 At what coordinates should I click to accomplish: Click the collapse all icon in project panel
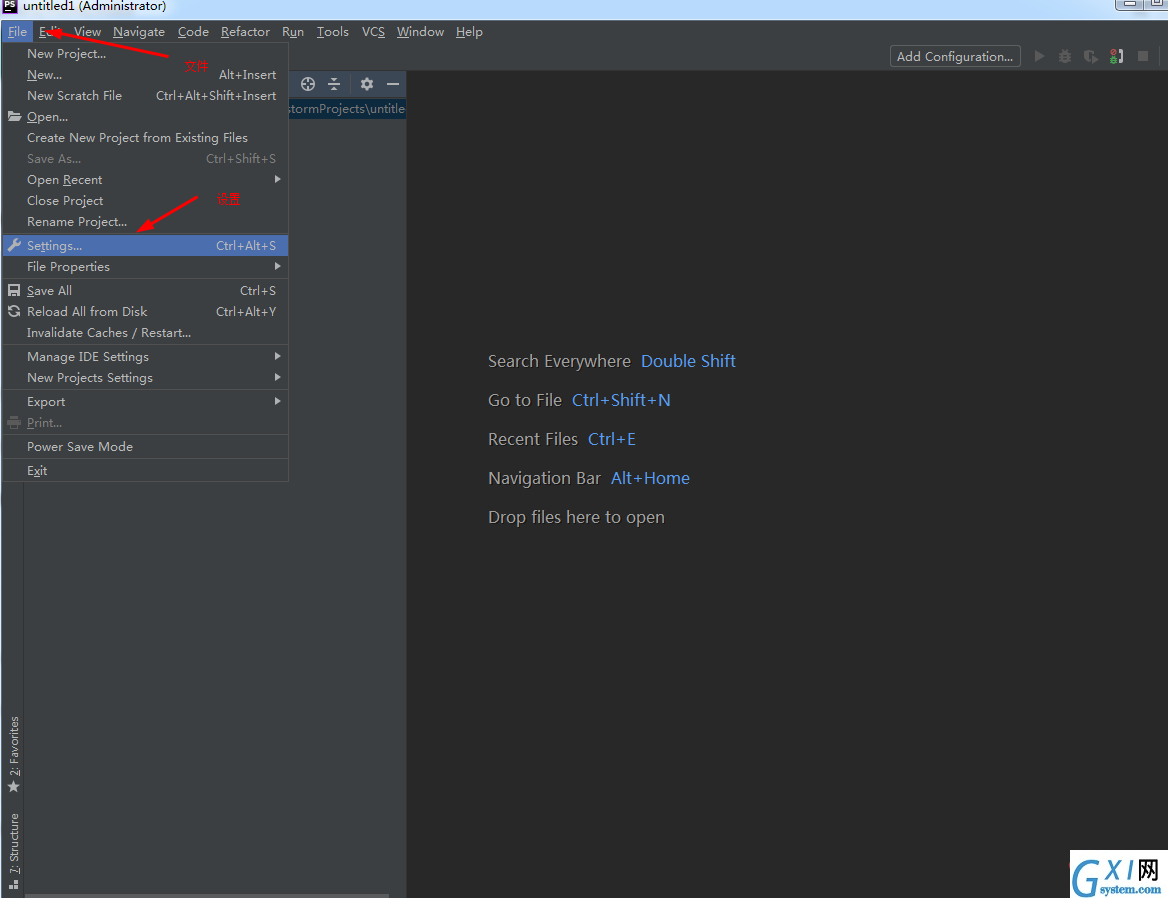[x=334, y=84]
